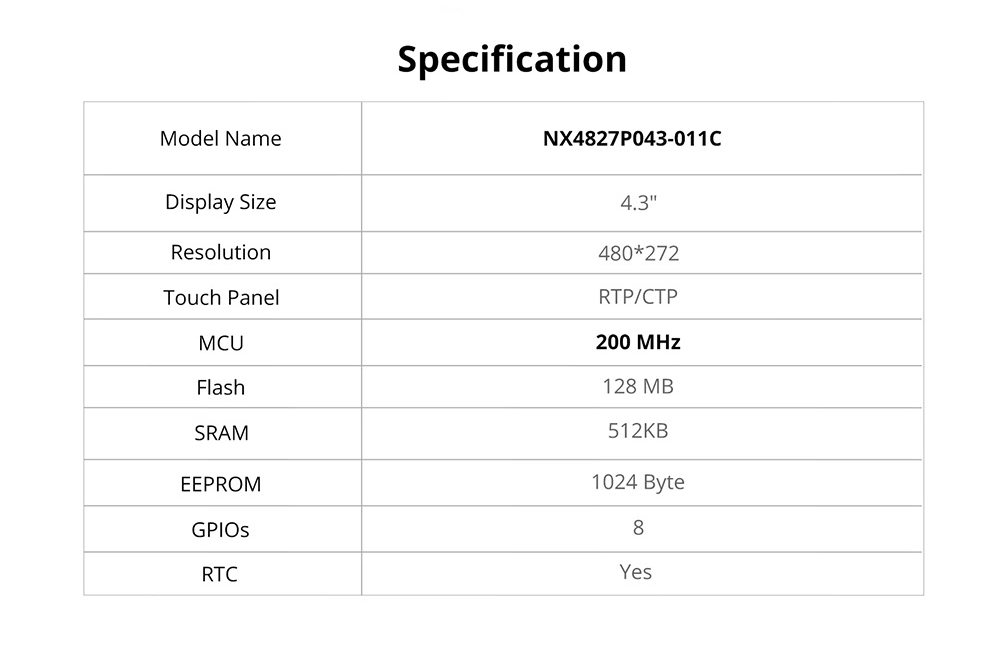Select the Model Name label cell
The height and width of the screenshot is (650, 1000).
pos(221,139)
